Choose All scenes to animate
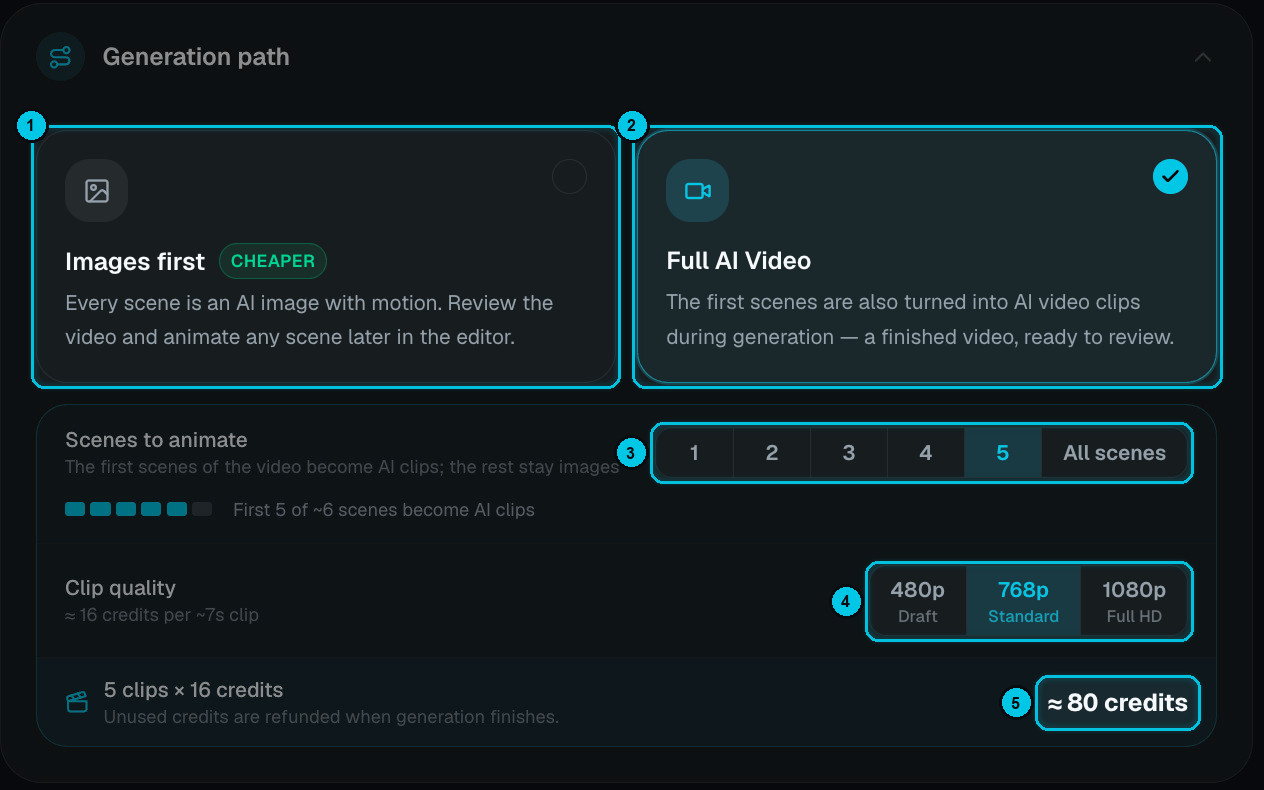Viewport: 1264px width, 790px height. (x=1114, y=453)
